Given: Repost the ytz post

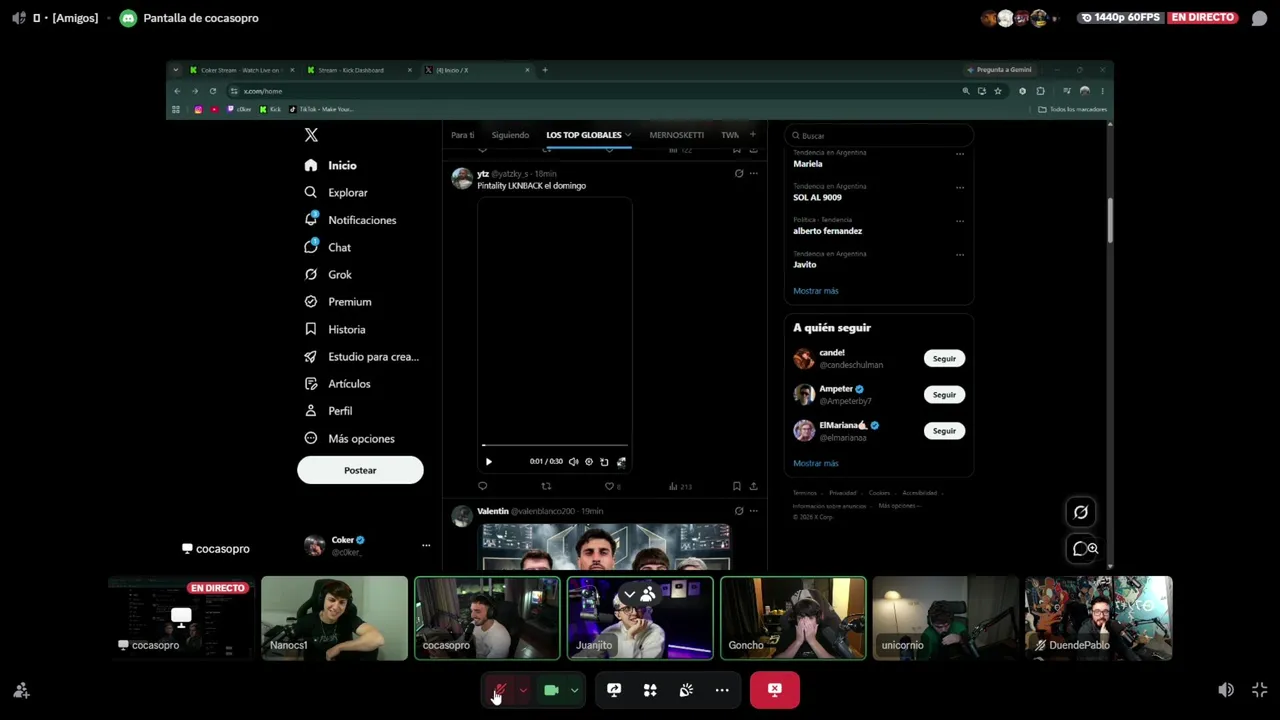Looking at the screenshot, I should pyautogui.click(x=546, y=486).
